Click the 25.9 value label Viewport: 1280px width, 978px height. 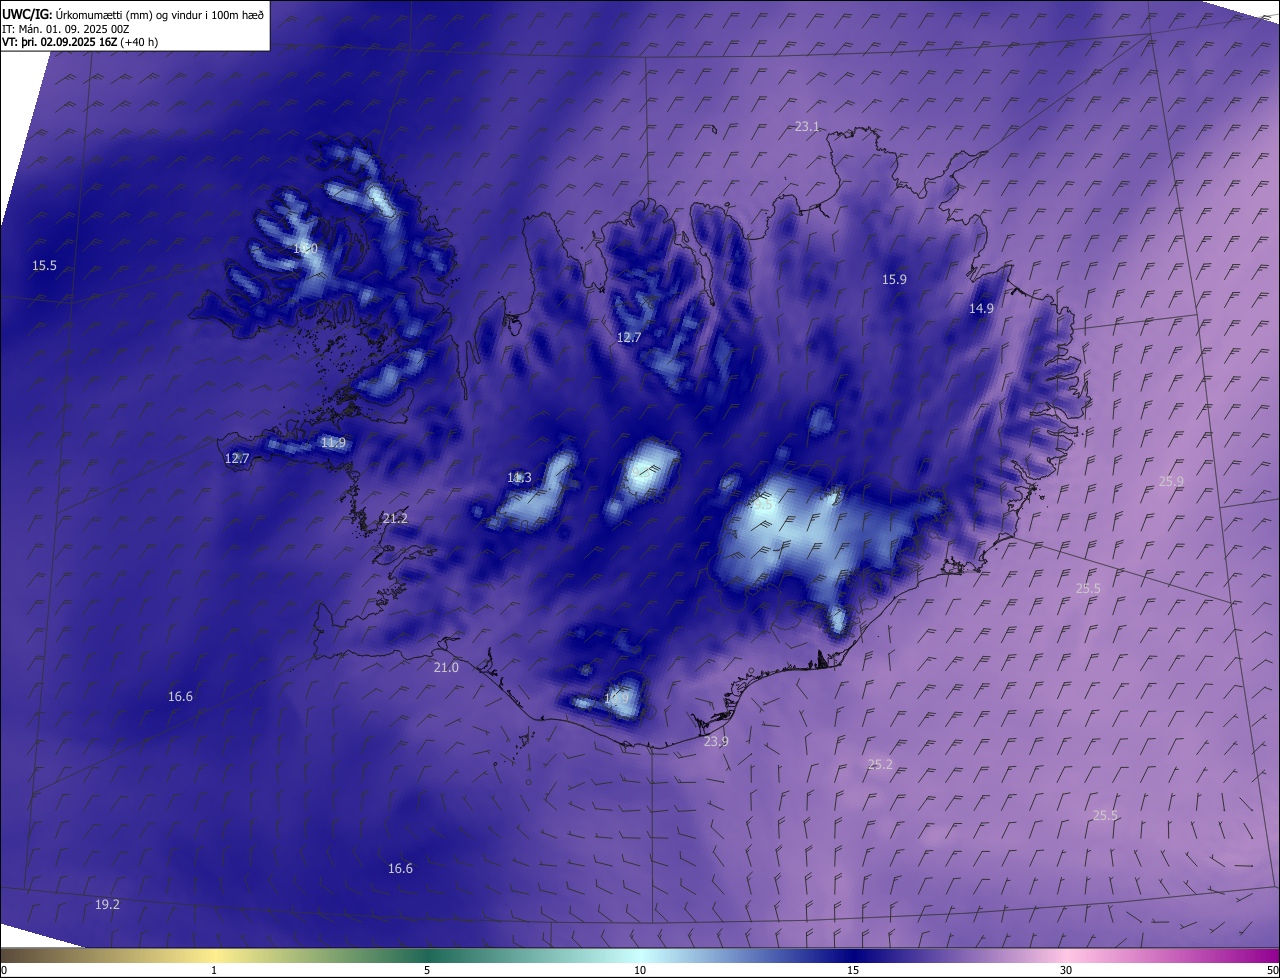(x=1171, y=481)
